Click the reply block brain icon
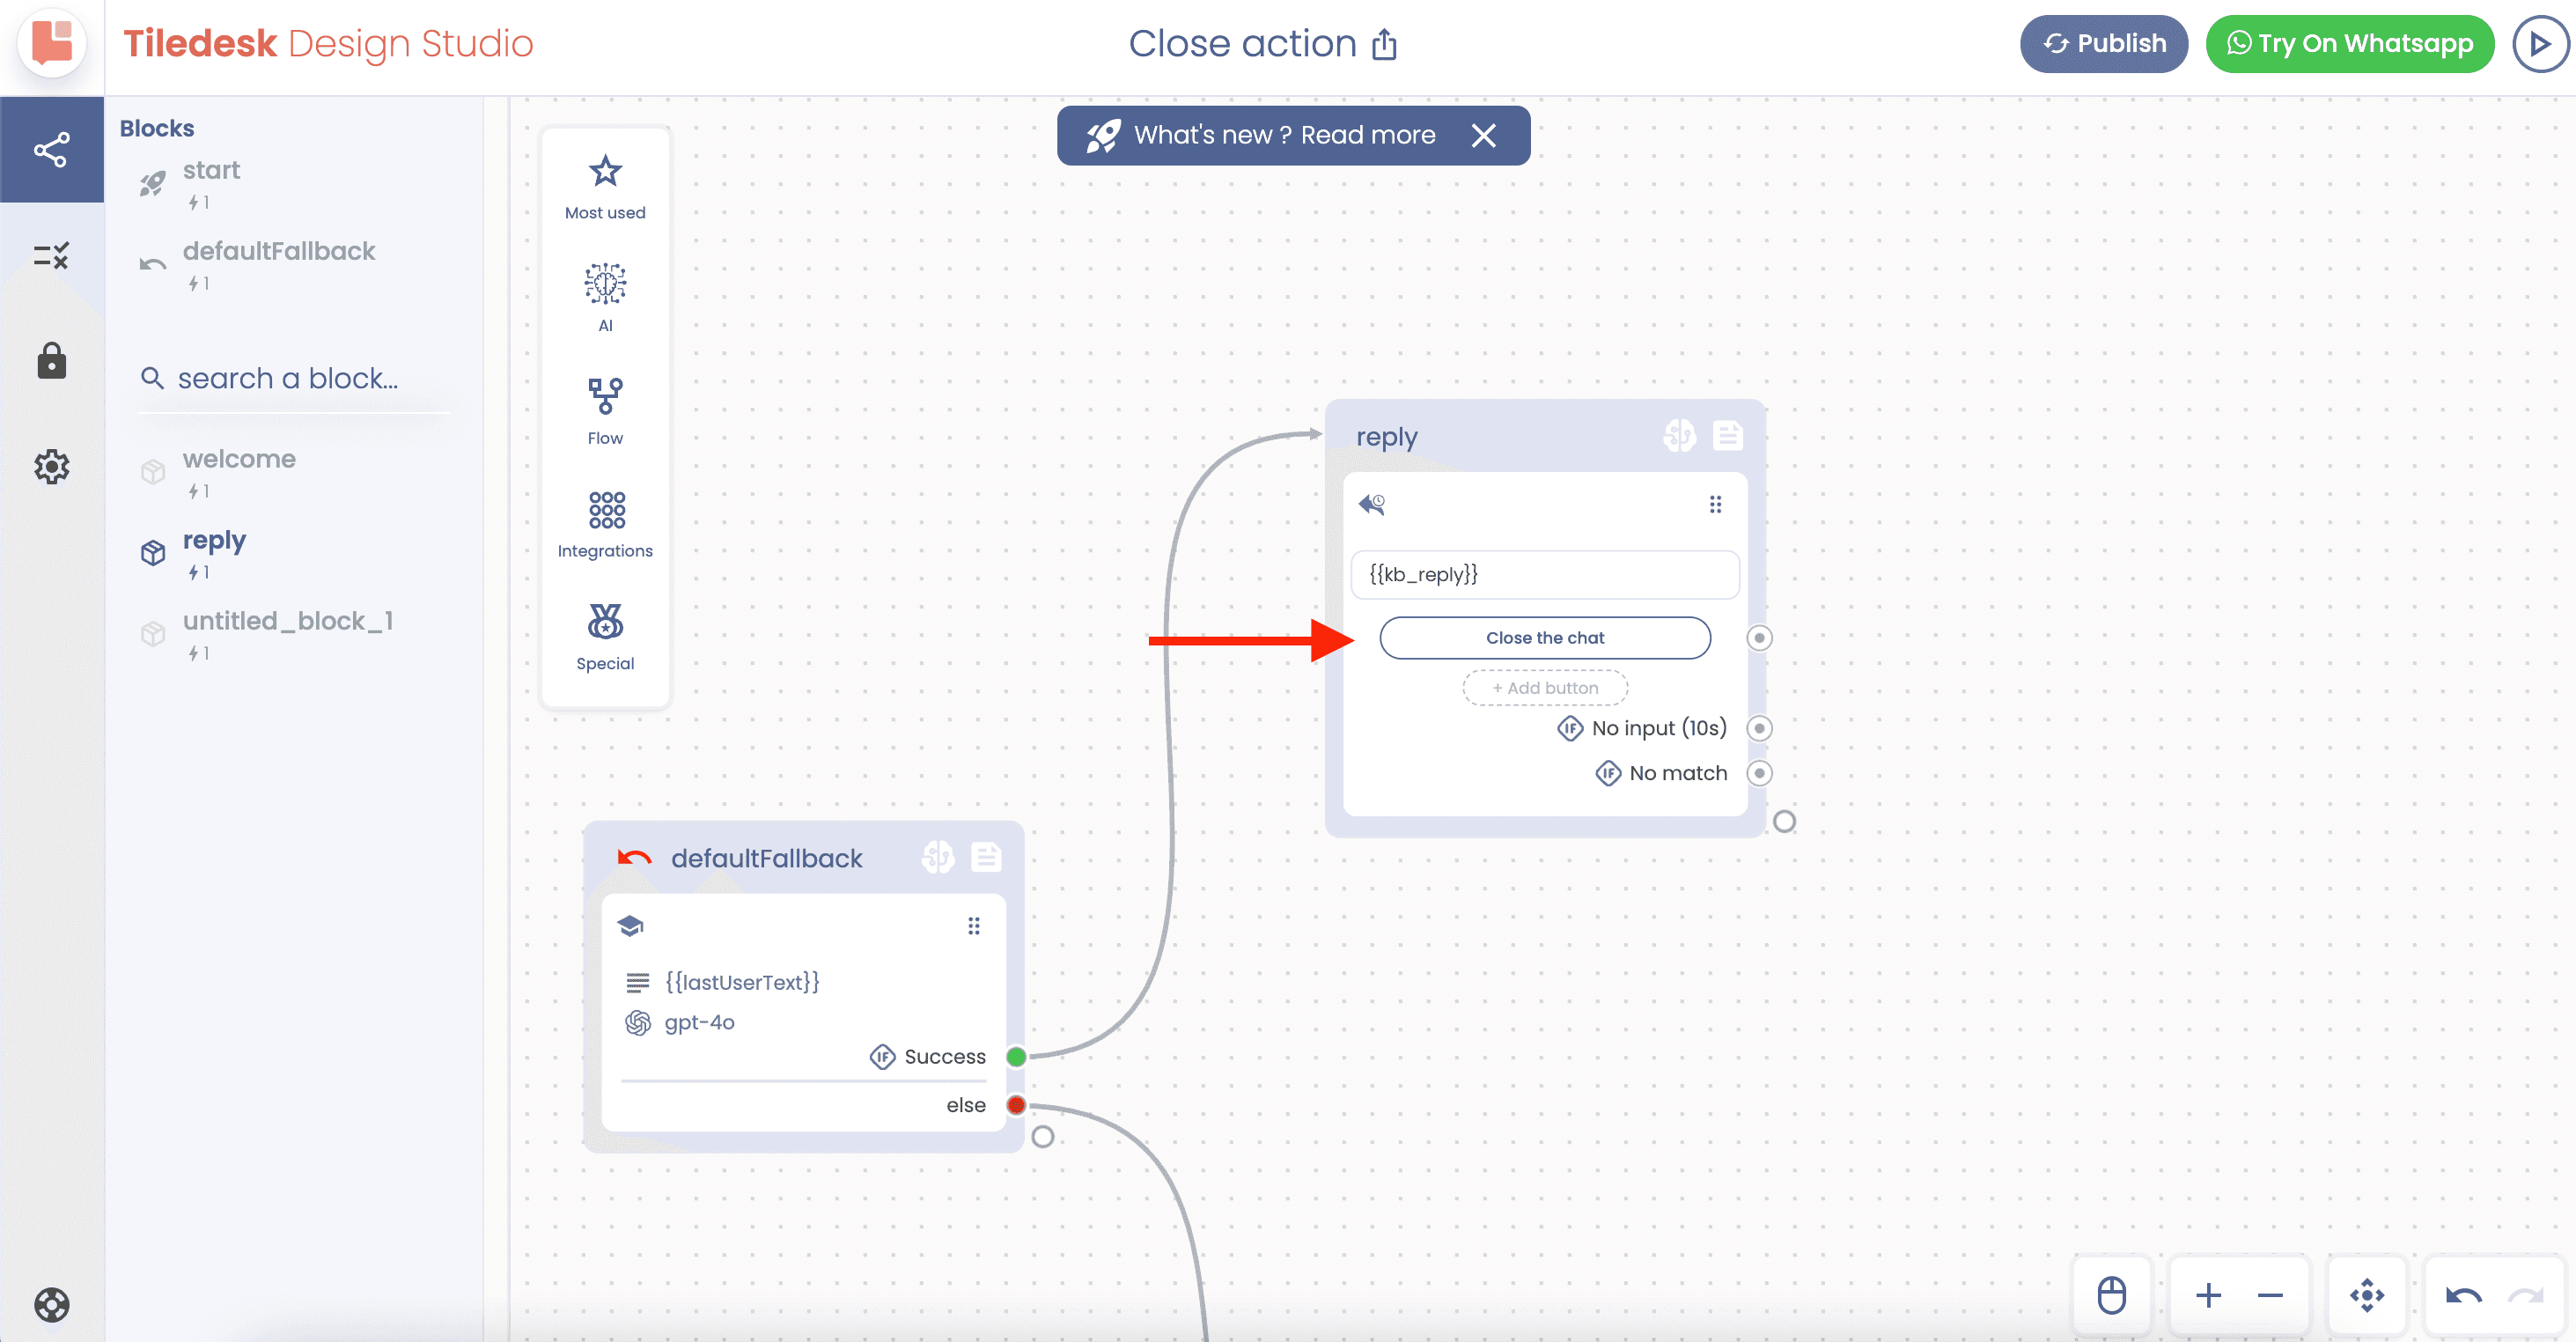 (1679, 436)
